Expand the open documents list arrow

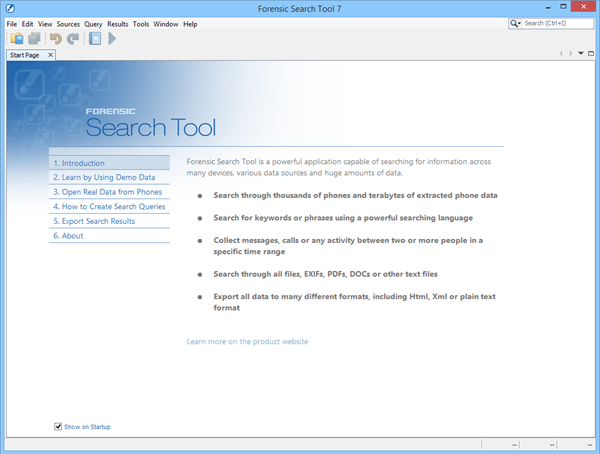(x=581, y=54)
